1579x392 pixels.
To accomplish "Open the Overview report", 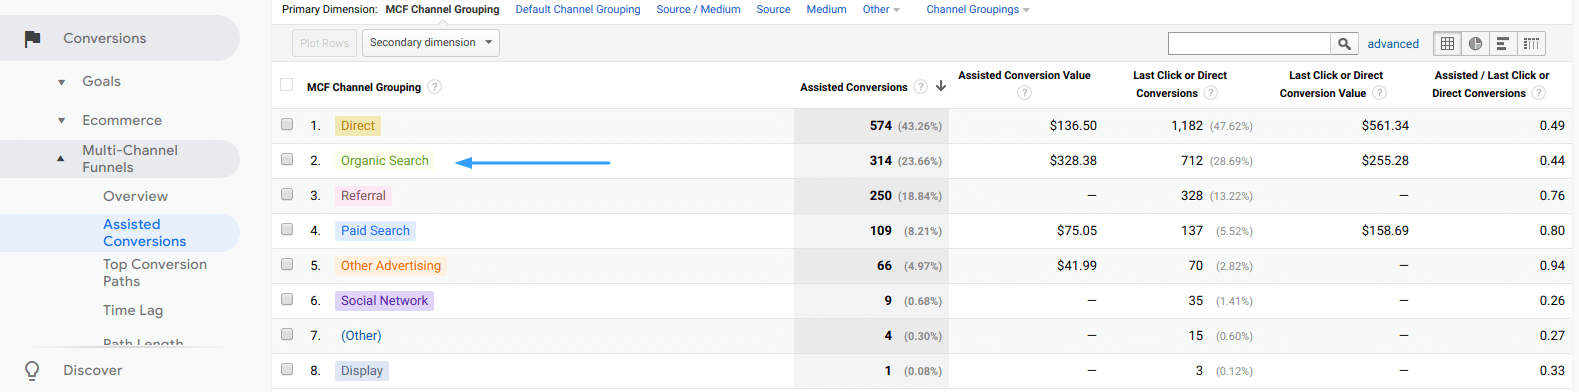I will 135,196.
